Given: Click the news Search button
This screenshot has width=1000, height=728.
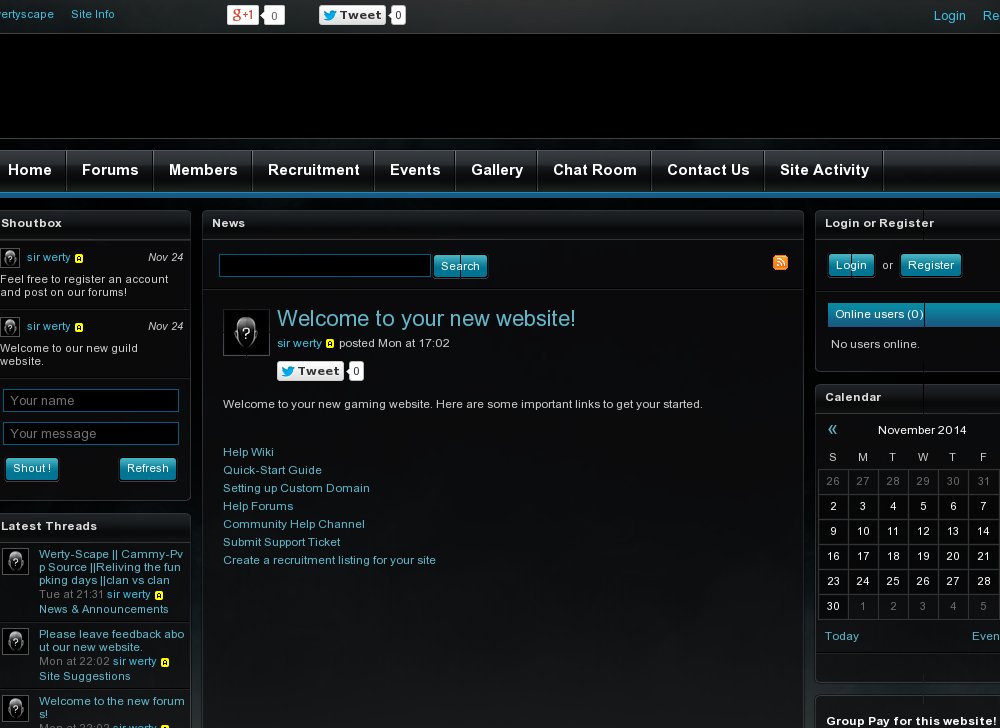Looking at the screenshot, I should tap(460, 266).
